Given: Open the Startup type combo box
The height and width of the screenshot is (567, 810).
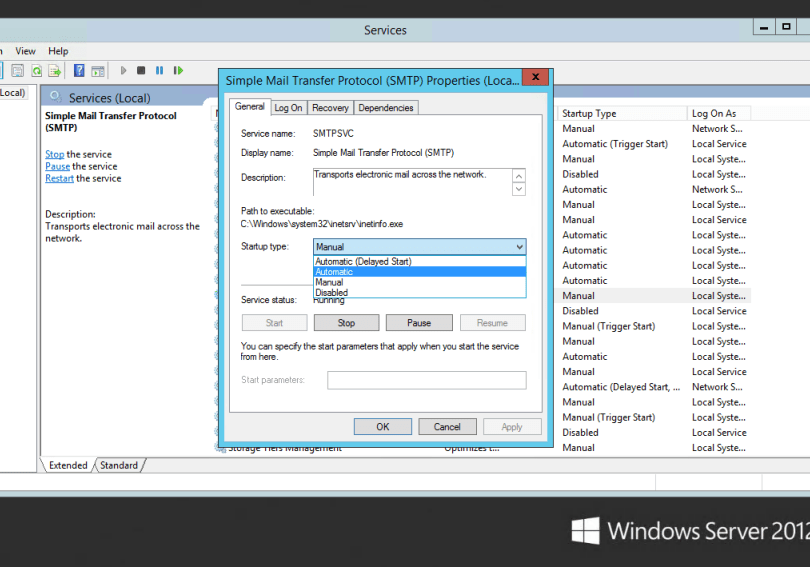Looking at the screenshot, I should pyautogui.click(x=419, y=246).
